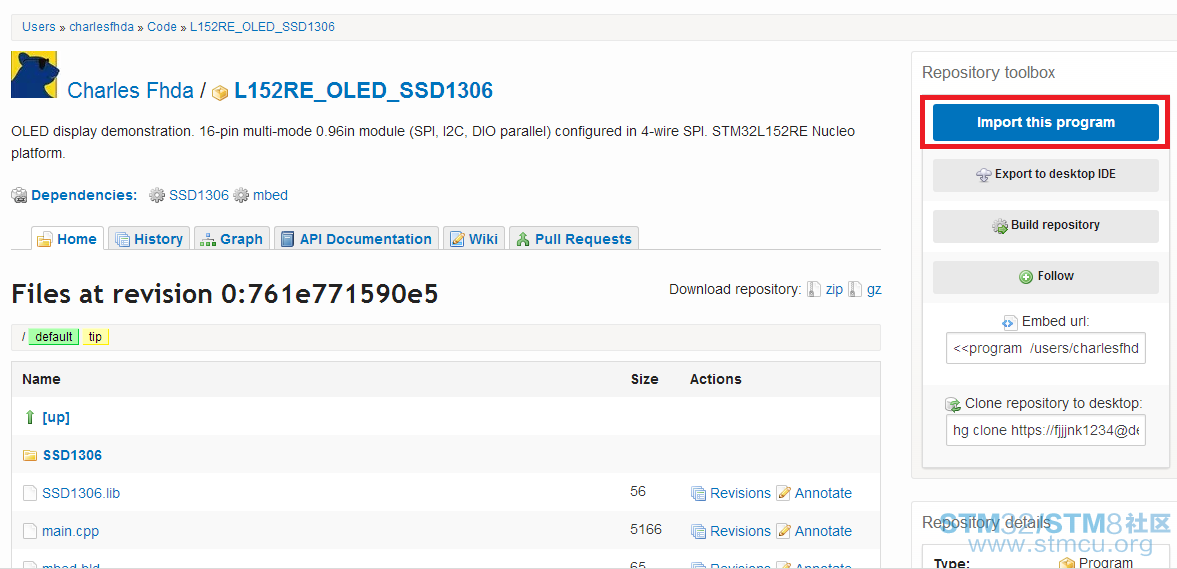Annotate the main.cpp file
Image resolution: width=1177 pixels, height=569 pixels.
pos(823,531)
